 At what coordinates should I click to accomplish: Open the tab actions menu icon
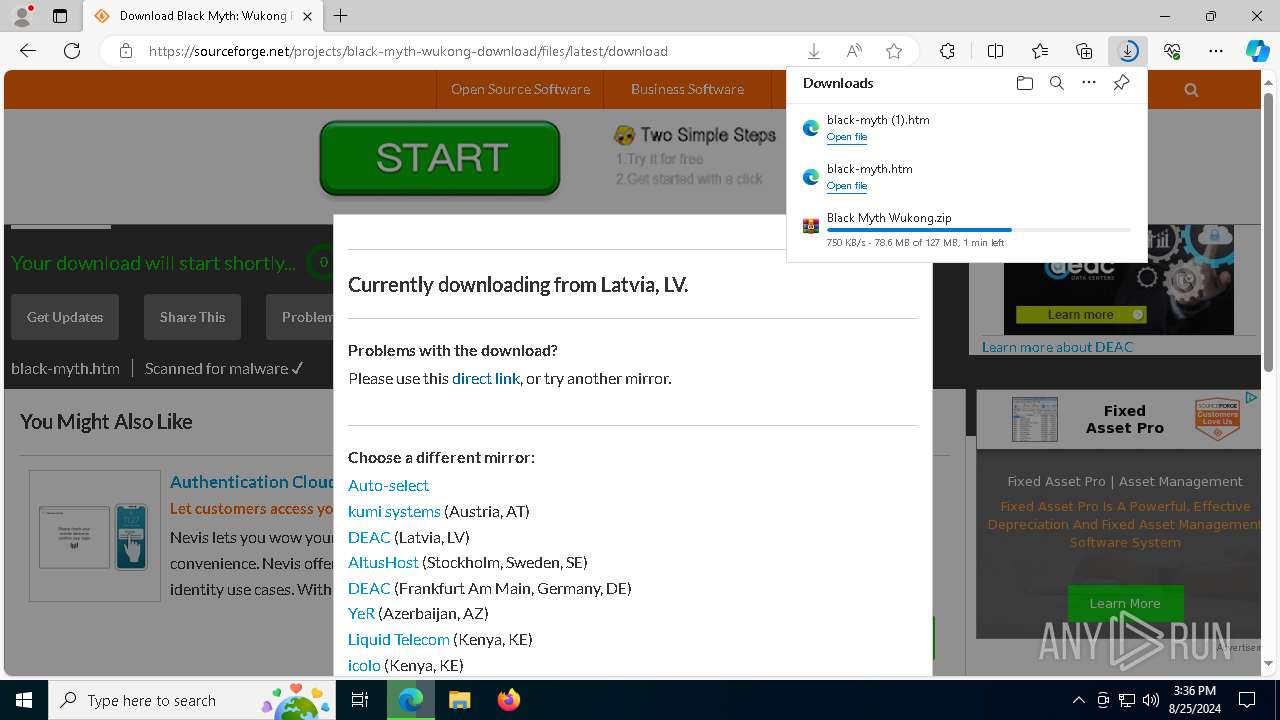click(60, 16)
